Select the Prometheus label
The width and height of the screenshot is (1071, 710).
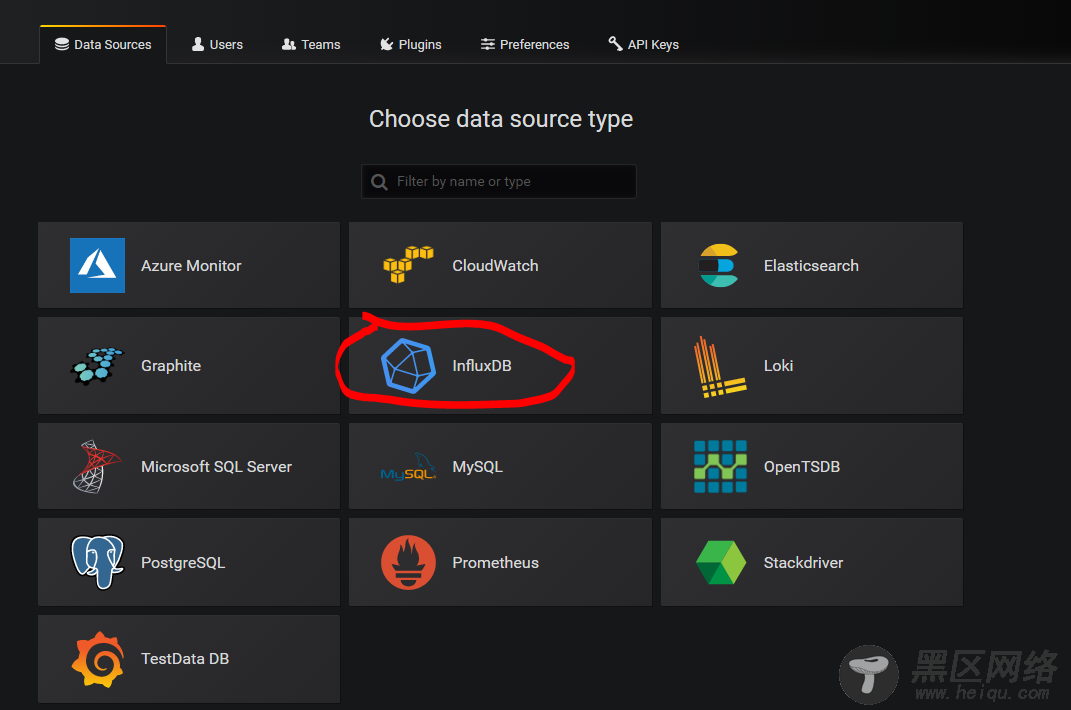click(x=495, y=562)
